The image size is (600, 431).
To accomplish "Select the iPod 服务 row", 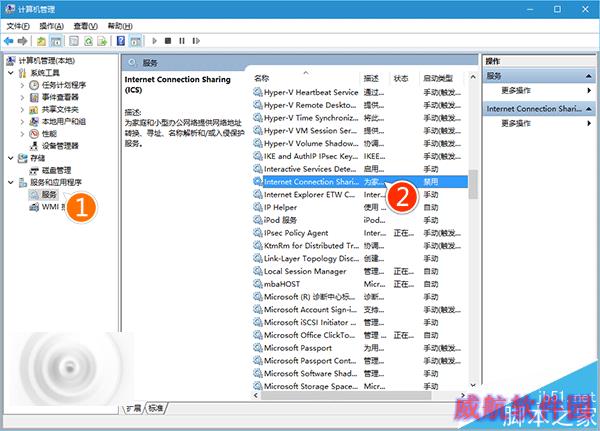I will tap(360, 220).
